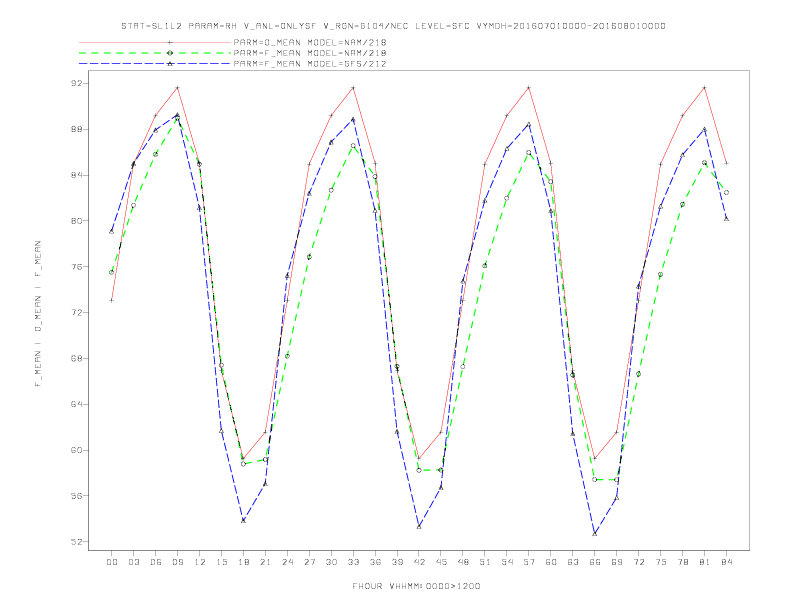
Task: Click x-axis tick label 42
Action: pos(419,562)
